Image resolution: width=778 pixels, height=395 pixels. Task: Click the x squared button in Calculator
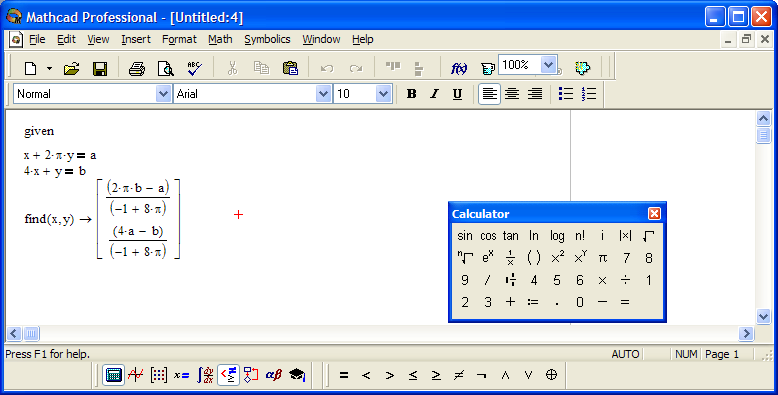(x=557, y=258)
